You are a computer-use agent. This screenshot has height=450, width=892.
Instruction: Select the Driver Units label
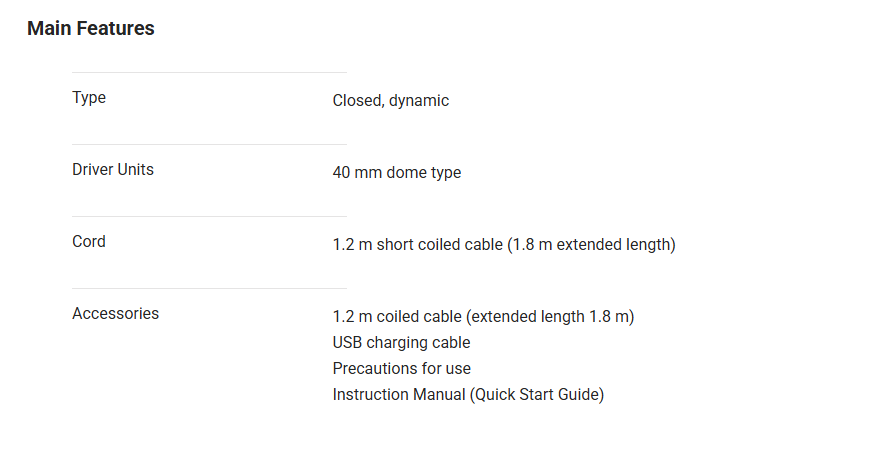[x=113, y=170]
